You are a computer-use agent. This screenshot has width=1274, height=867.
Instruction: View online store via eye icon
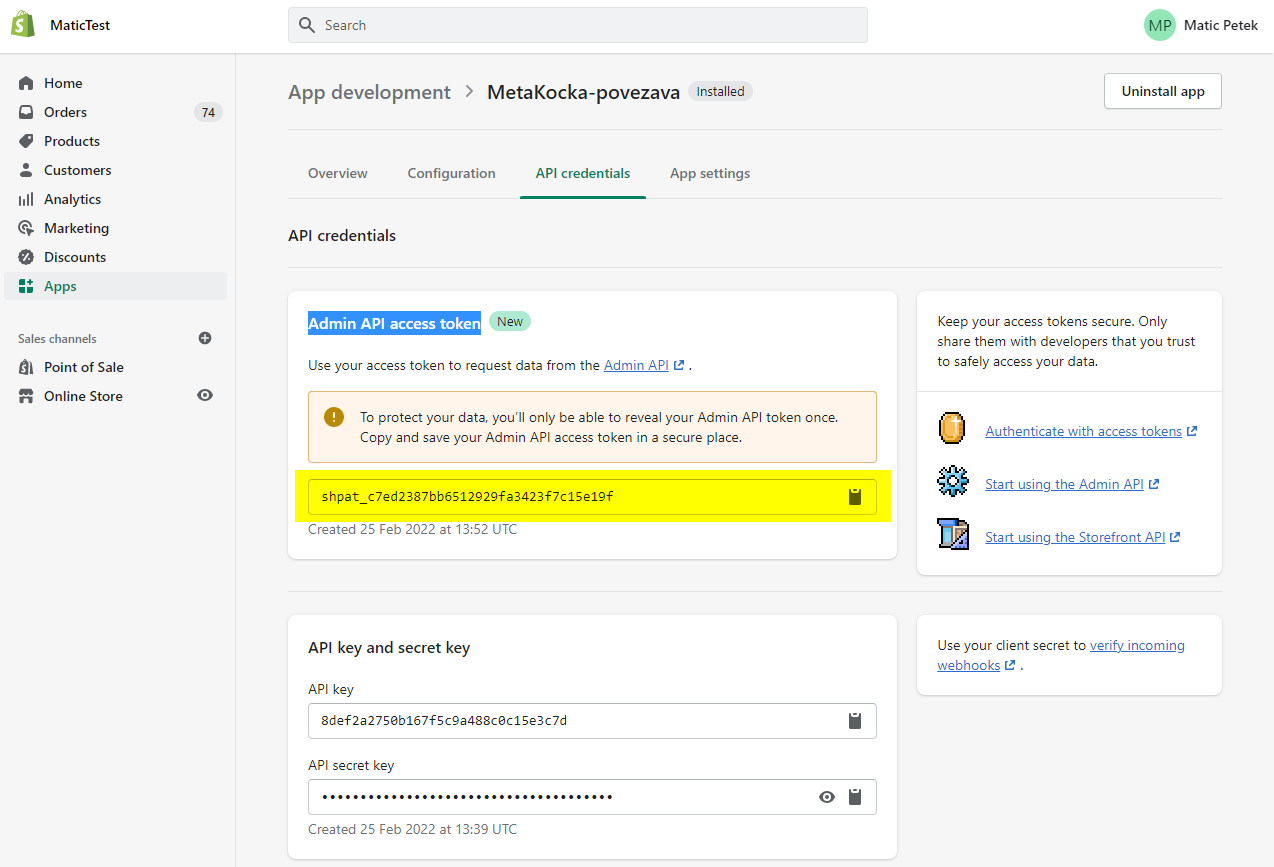(x=205, y=395)
